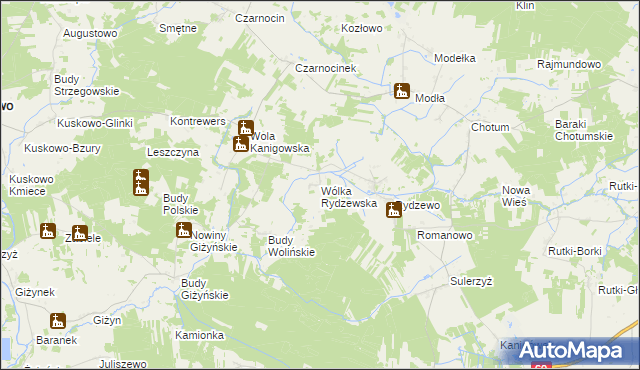Viewport: 640px width, 370px height.
Task: Click the Budy Giżyńskie label
Action: [x=204, y=289]
